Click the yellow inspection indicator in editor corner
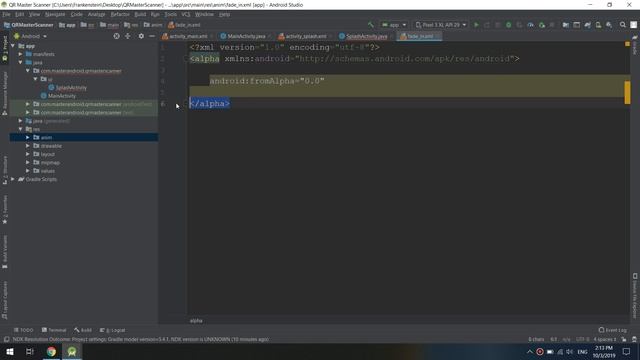The image size is (640, 360). [627, 44]
